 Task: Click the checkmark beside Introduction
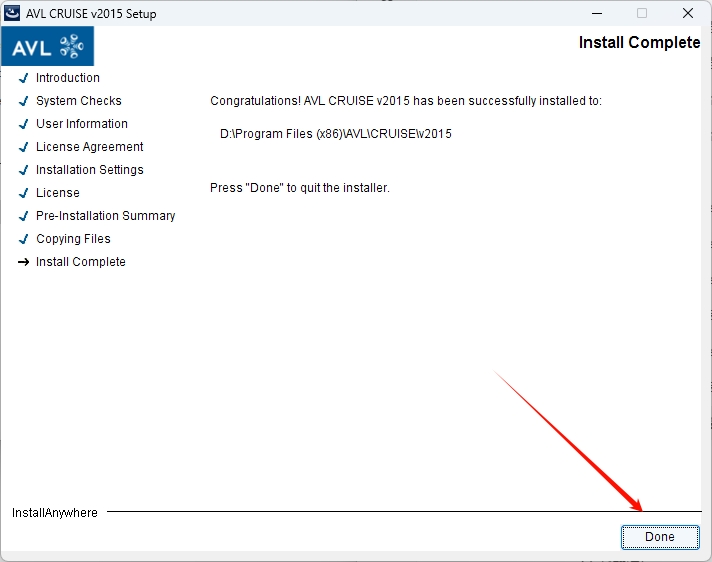pyautogui.click(x=23, y=78)
